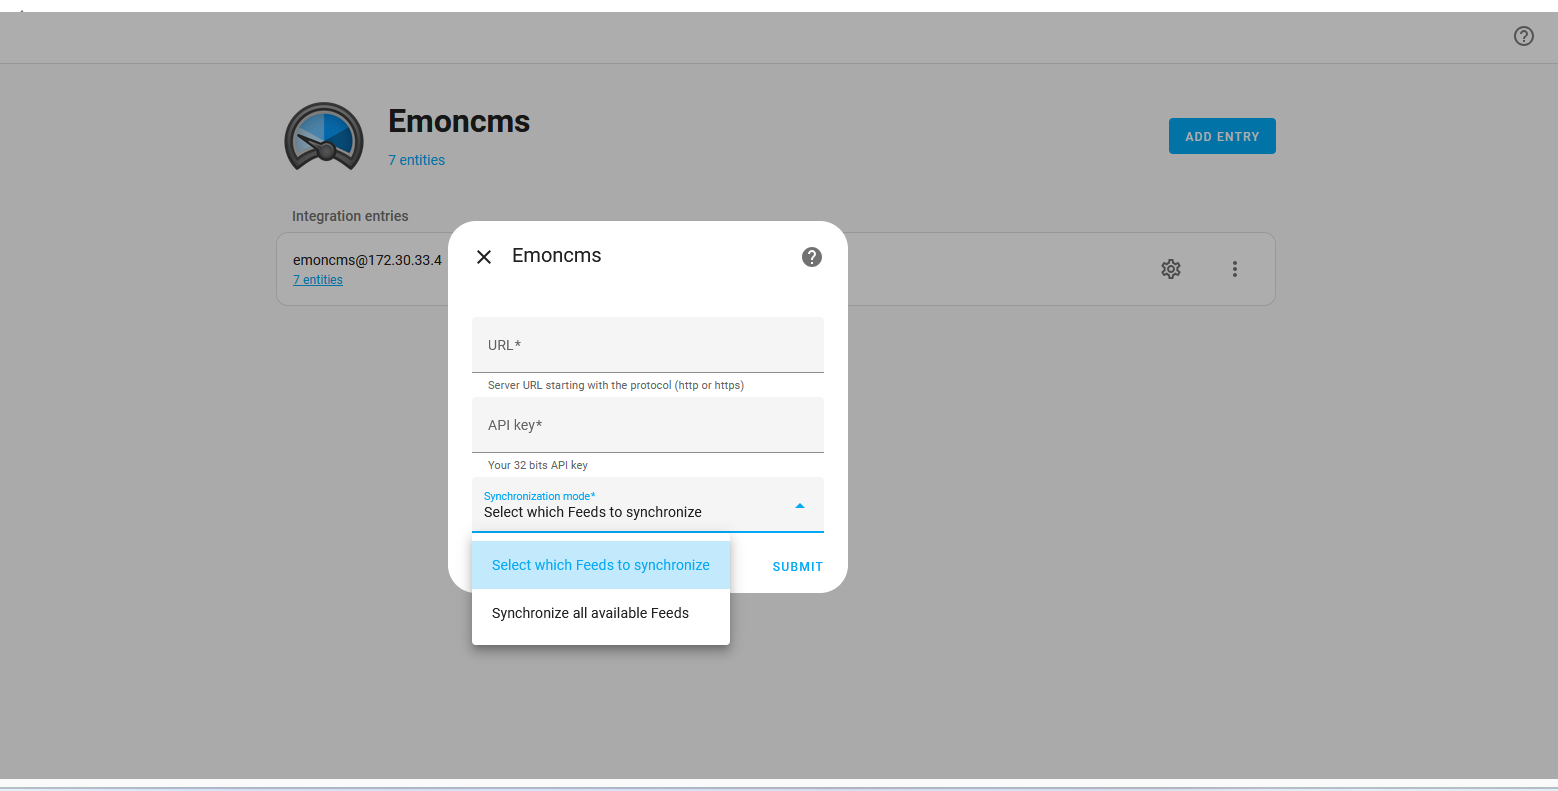Collapse the Synchronization mode dropdown arrow
Screen dimensions: 1558x791
[799, 506]
